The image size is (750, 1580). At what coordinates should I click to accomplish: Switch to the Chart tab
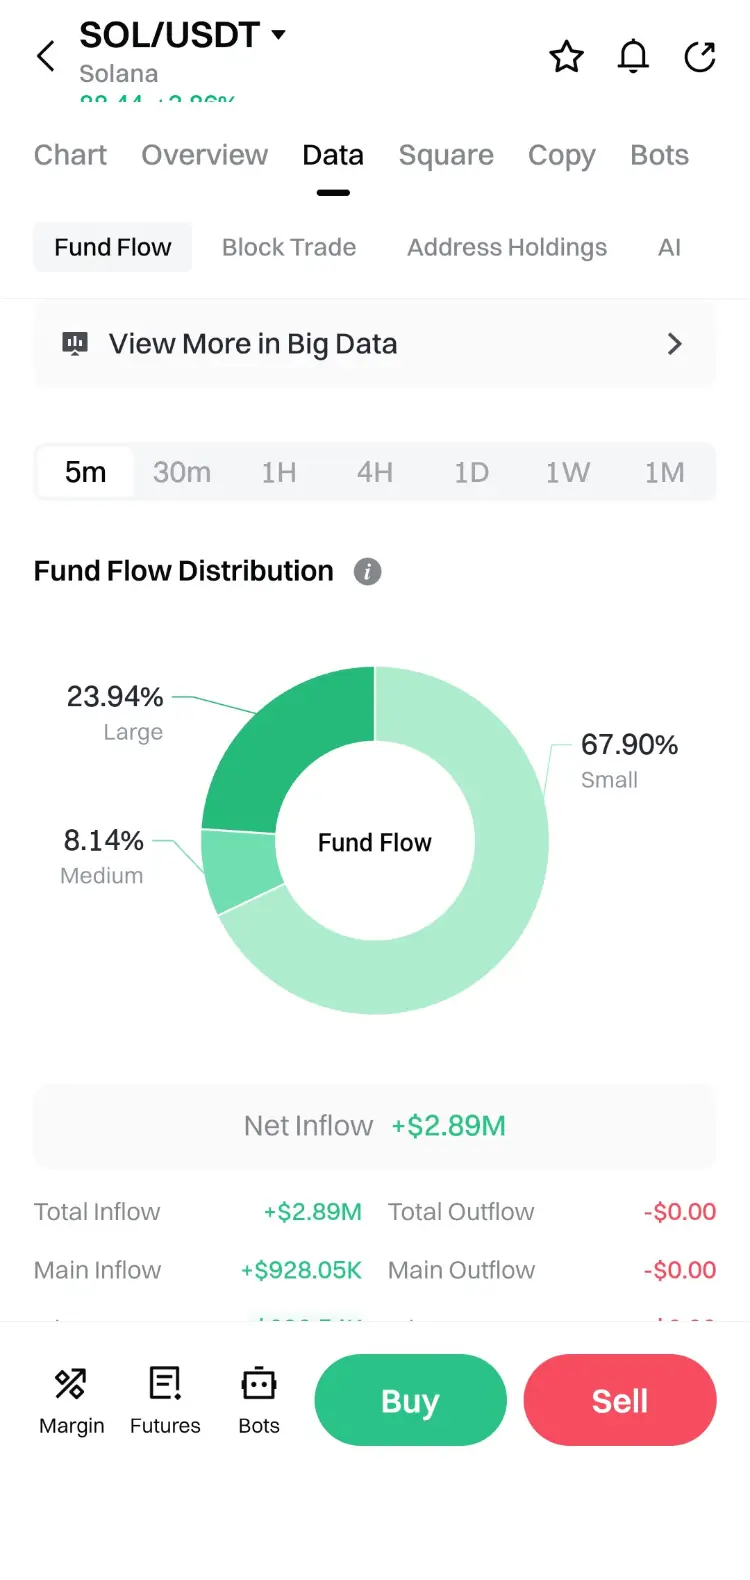pos(70,155)
